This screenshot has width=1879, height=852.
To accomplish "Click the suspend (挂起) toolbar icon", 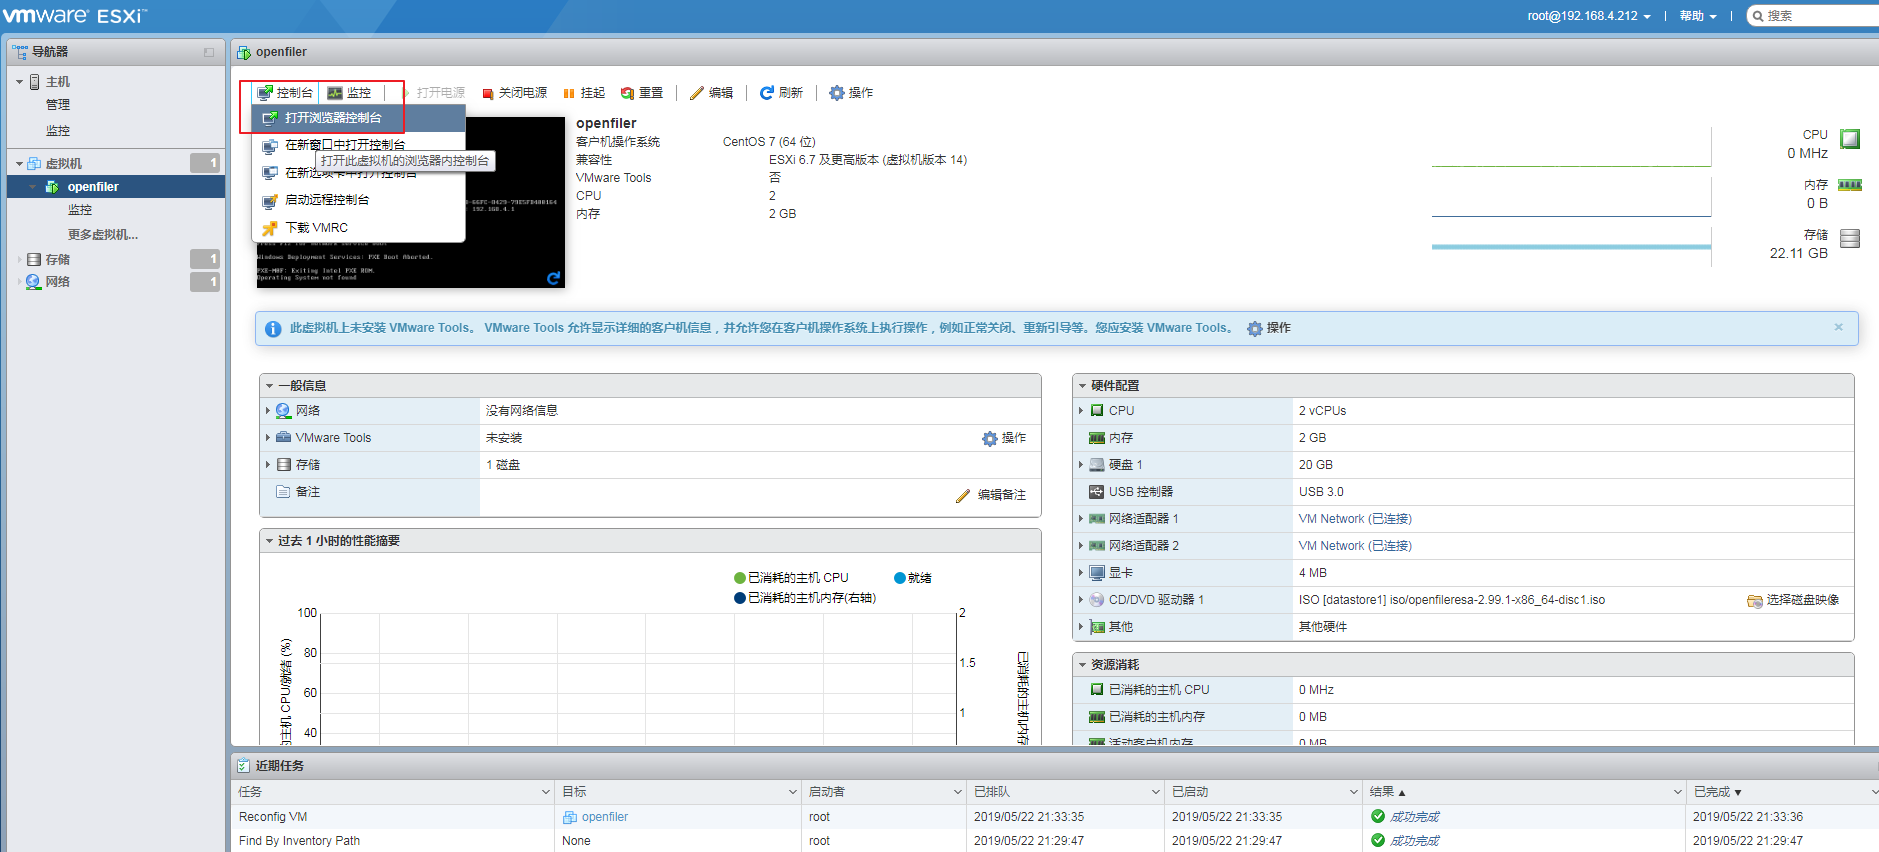I will coord(568,93).
